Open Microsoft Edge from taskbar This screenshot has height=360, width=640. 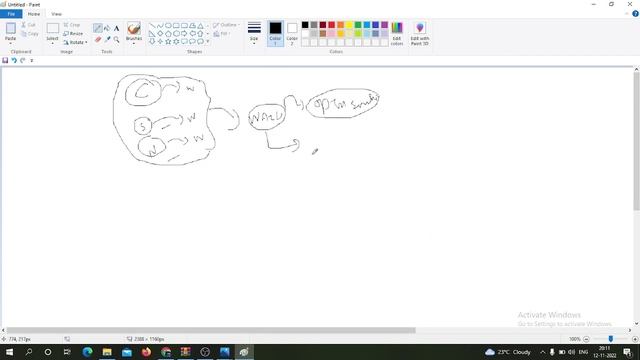click(x=87, y=352)
